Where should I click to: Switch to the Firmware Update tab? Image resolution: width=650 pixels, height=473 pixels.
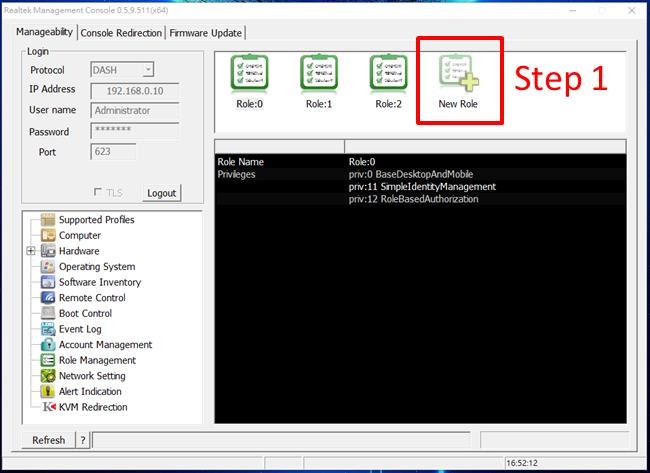click(x=206, y=33)
